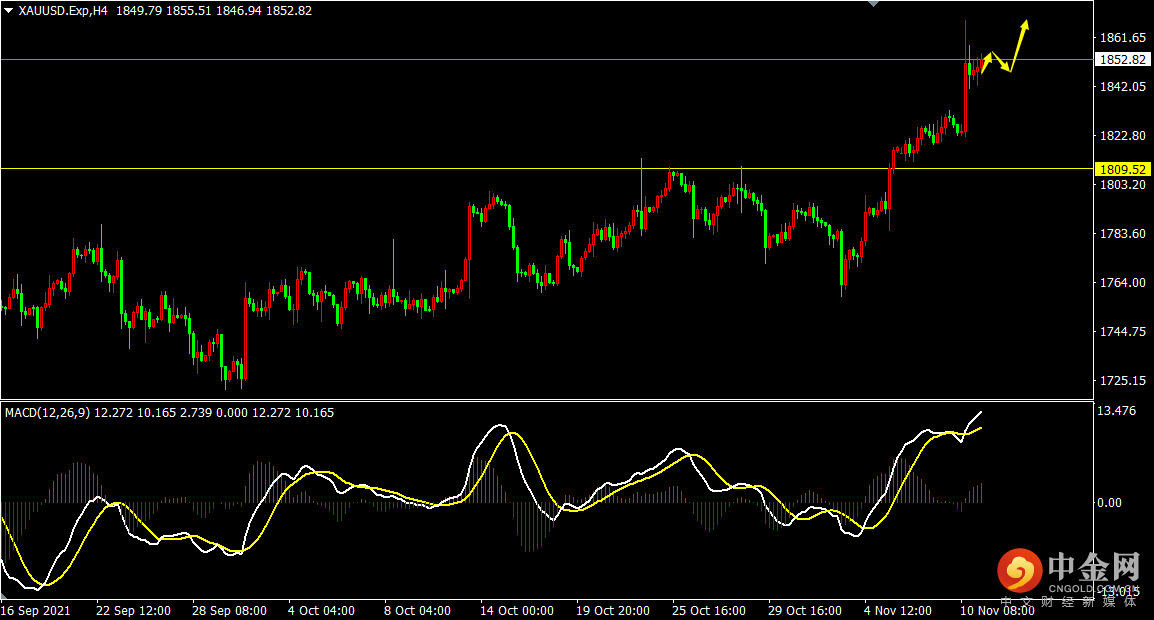The height and width of the screenshot is (620, 1154).
Task: Click the 1822.80 price scale value
Action: (1122, 135)
